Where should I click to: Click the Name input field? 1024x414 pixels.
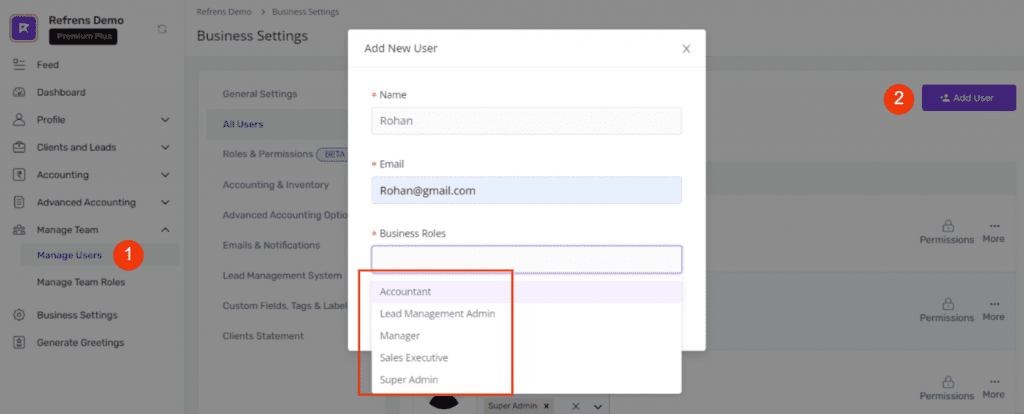click(526, 121)
